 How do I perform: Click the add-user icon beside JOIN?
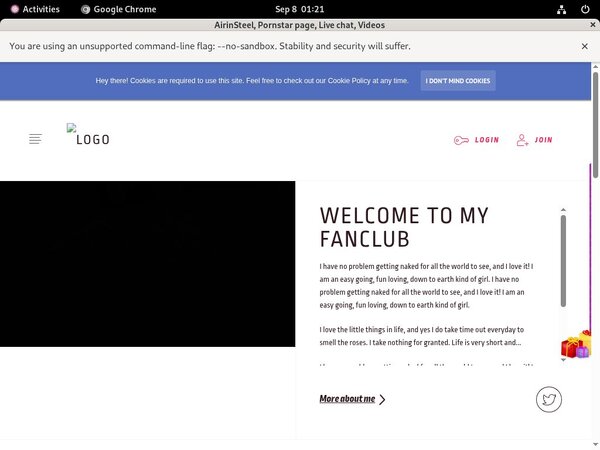pyautogui.click(x=522, y=140)
